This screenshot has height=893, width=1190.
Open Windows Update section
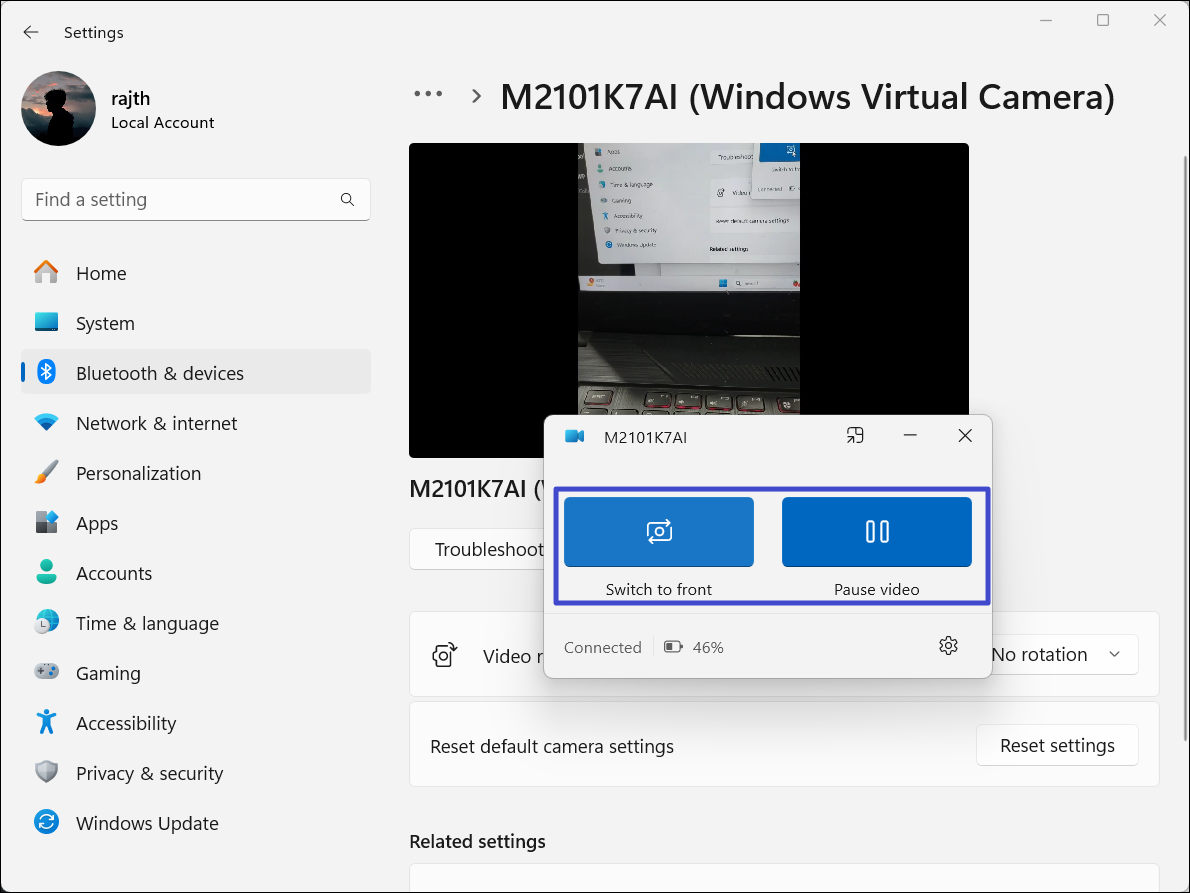coord(146,823)
